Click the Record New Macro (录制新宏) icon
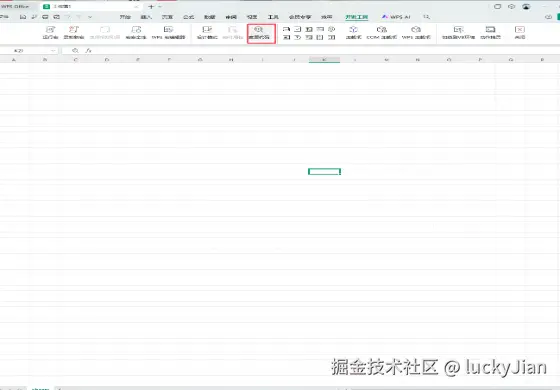The width and height of the screenshot is (560, 390). [x=74, y=32]
